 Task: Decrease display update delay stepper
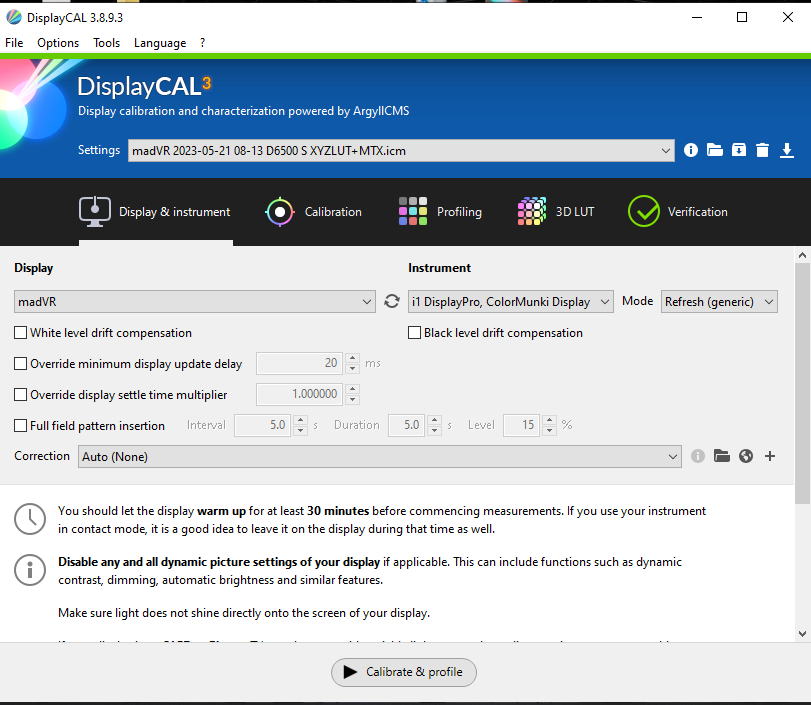(x=353, y=369)
